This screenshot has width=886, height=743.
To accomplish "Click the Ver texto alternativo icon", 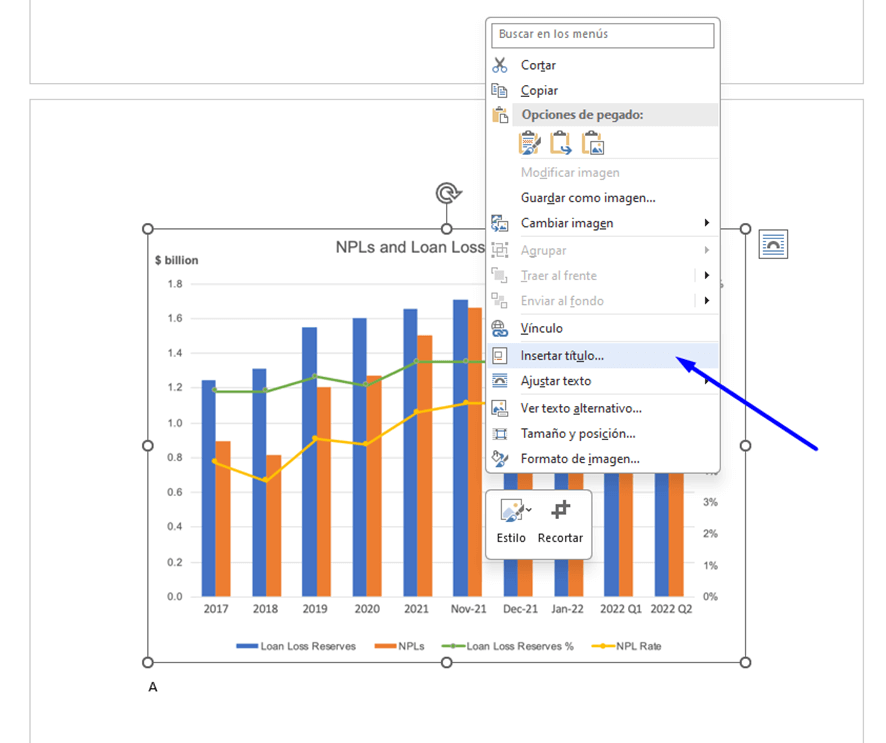I will [x=500, y=408].
